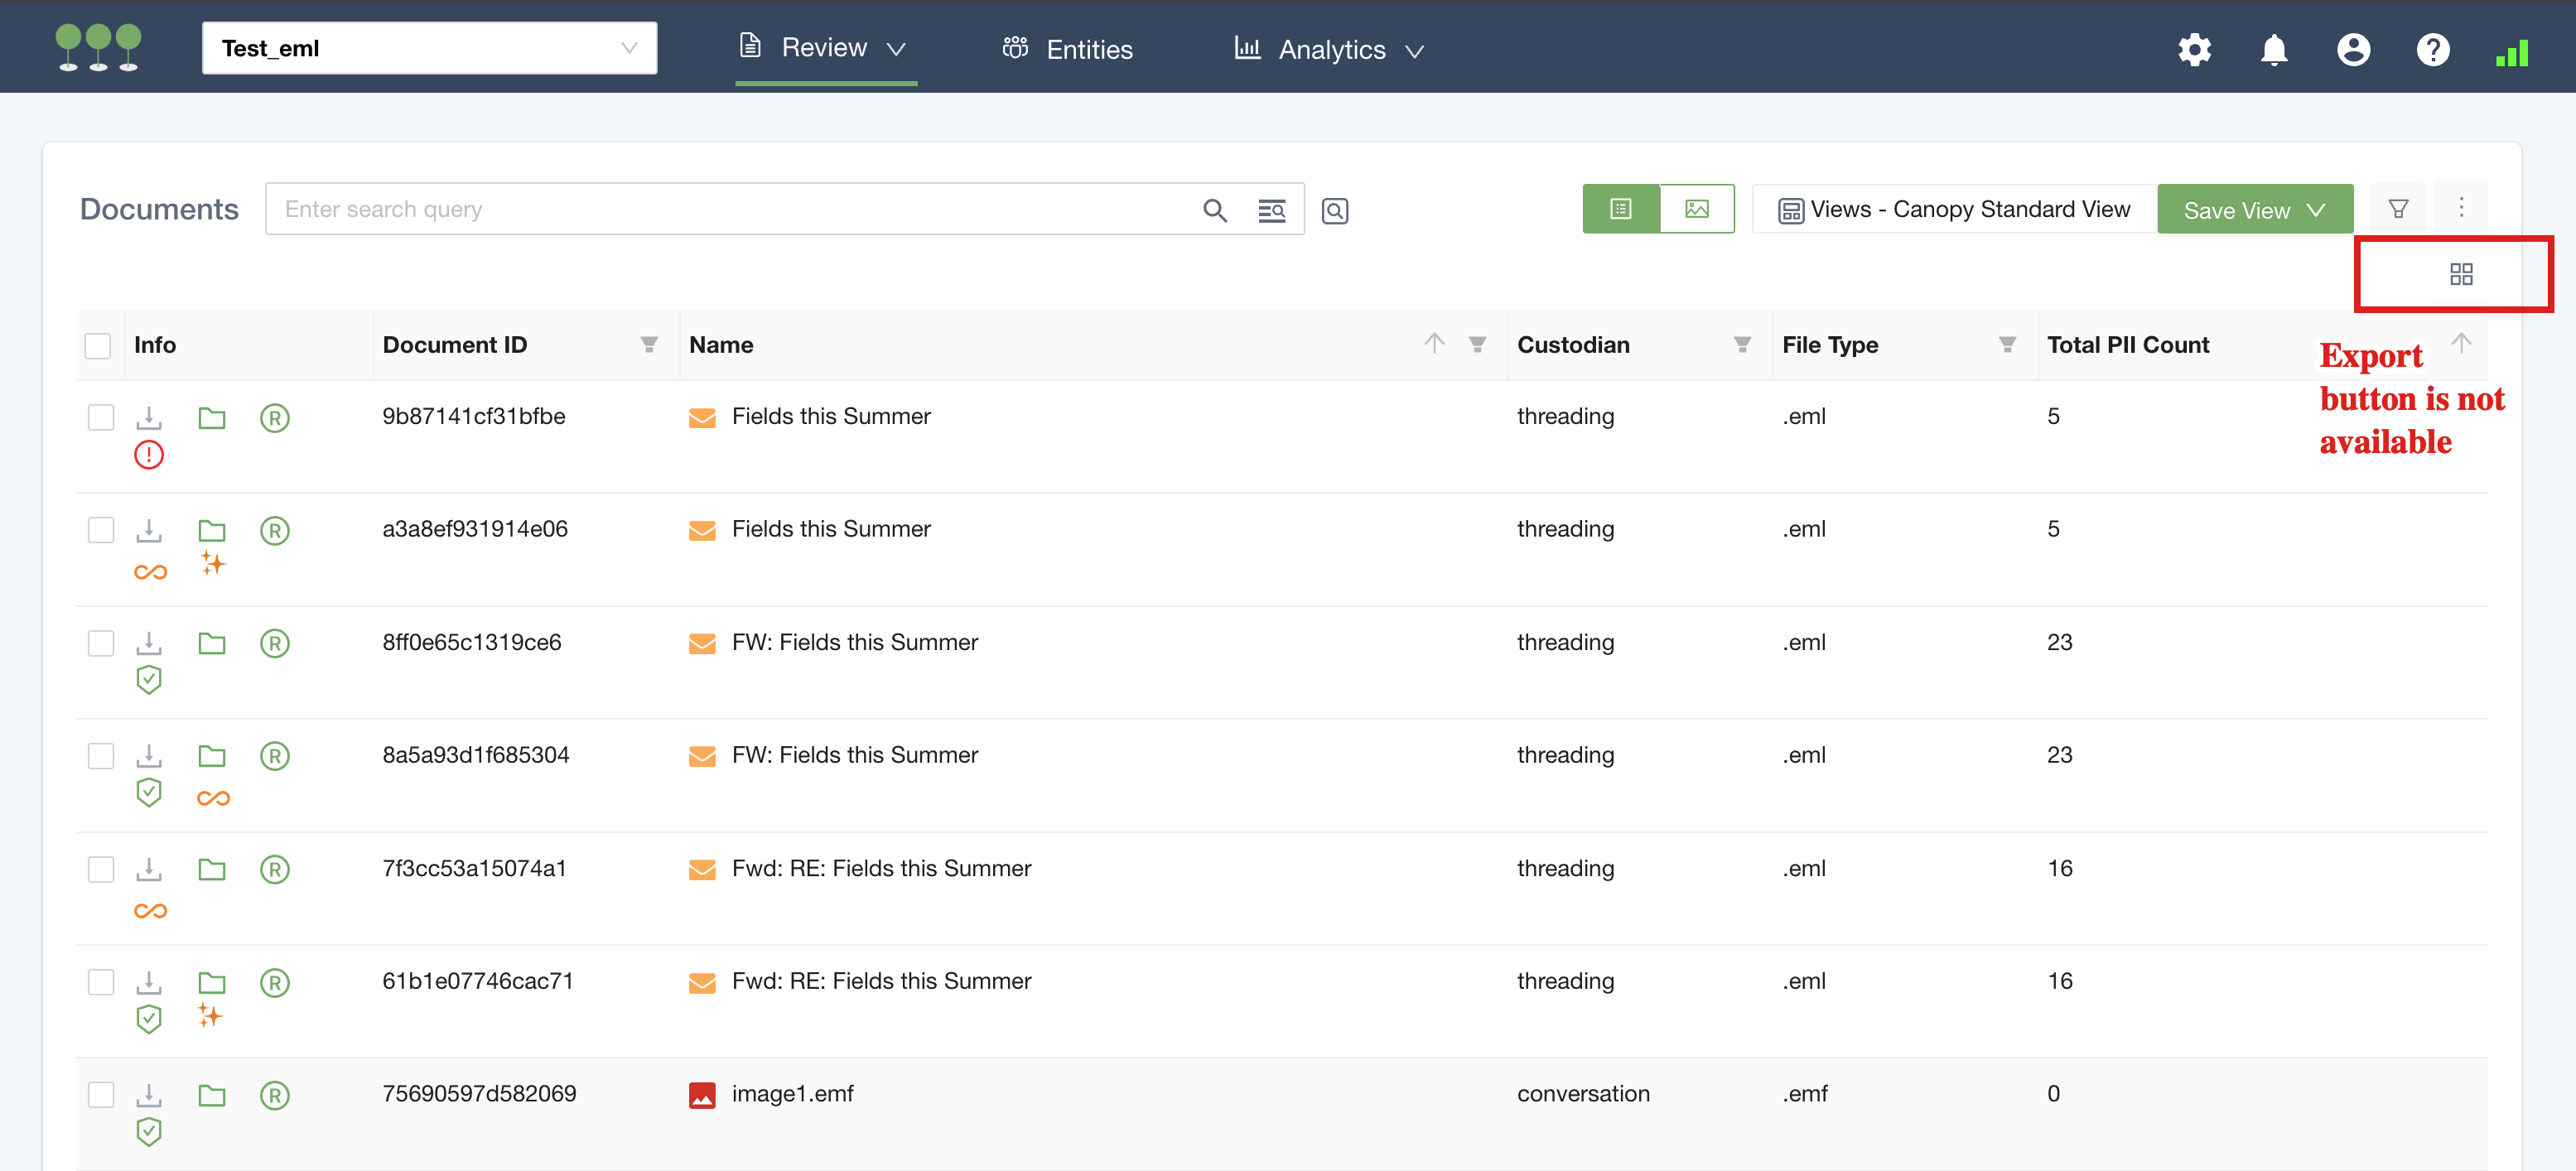This screenshot has width=2576, height=1171.
Task: Click Views - Canopy Standard View button
Action: click(1954, 209)
